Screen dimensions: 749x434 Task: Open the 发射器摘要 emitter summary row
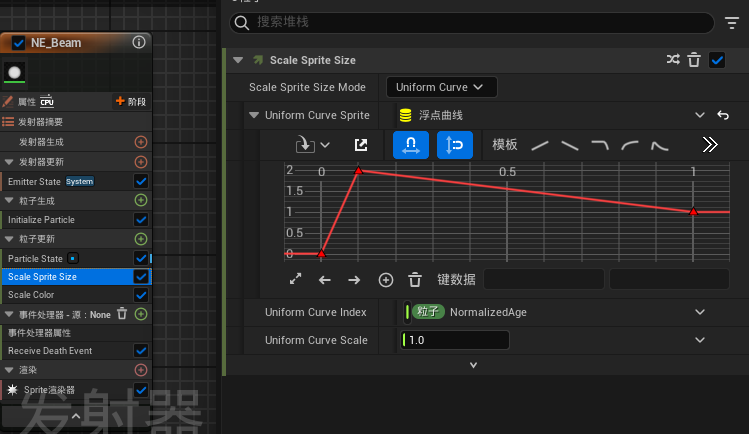[x=76, y=122]
